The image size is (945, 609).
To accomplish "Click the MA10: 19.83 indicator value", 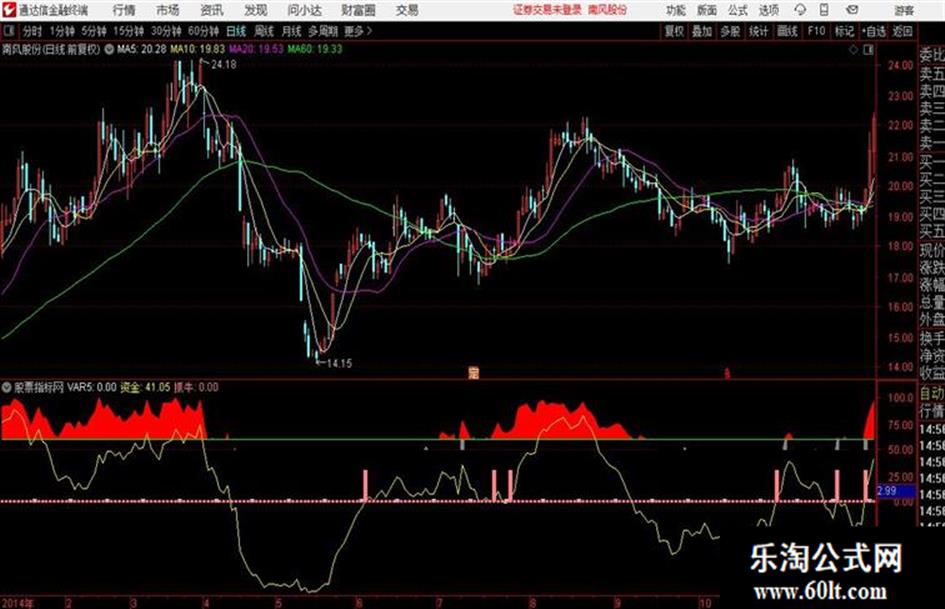I will tap(198, 49).
